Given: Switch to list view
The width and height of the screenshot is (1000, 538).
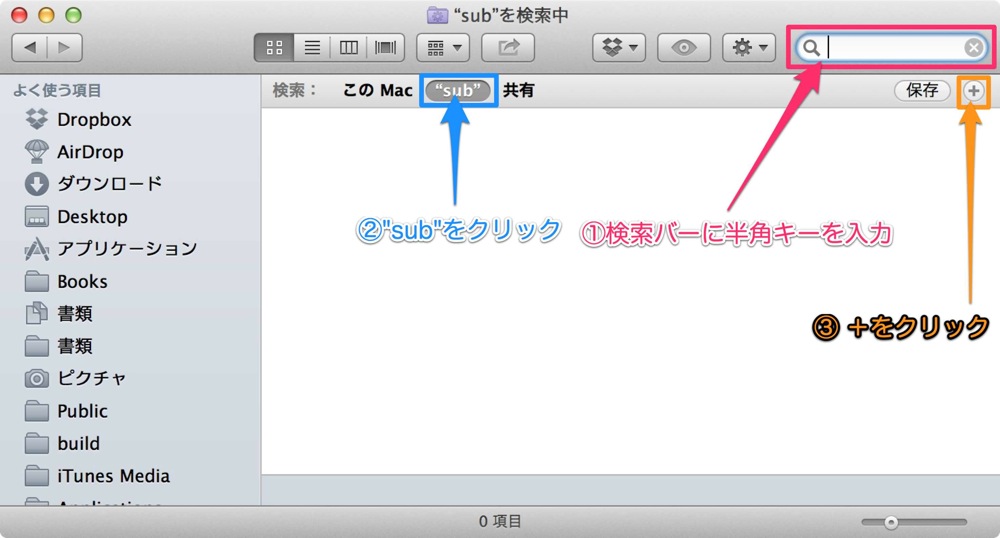Looking at the screenshot, I should pos(312,47).
